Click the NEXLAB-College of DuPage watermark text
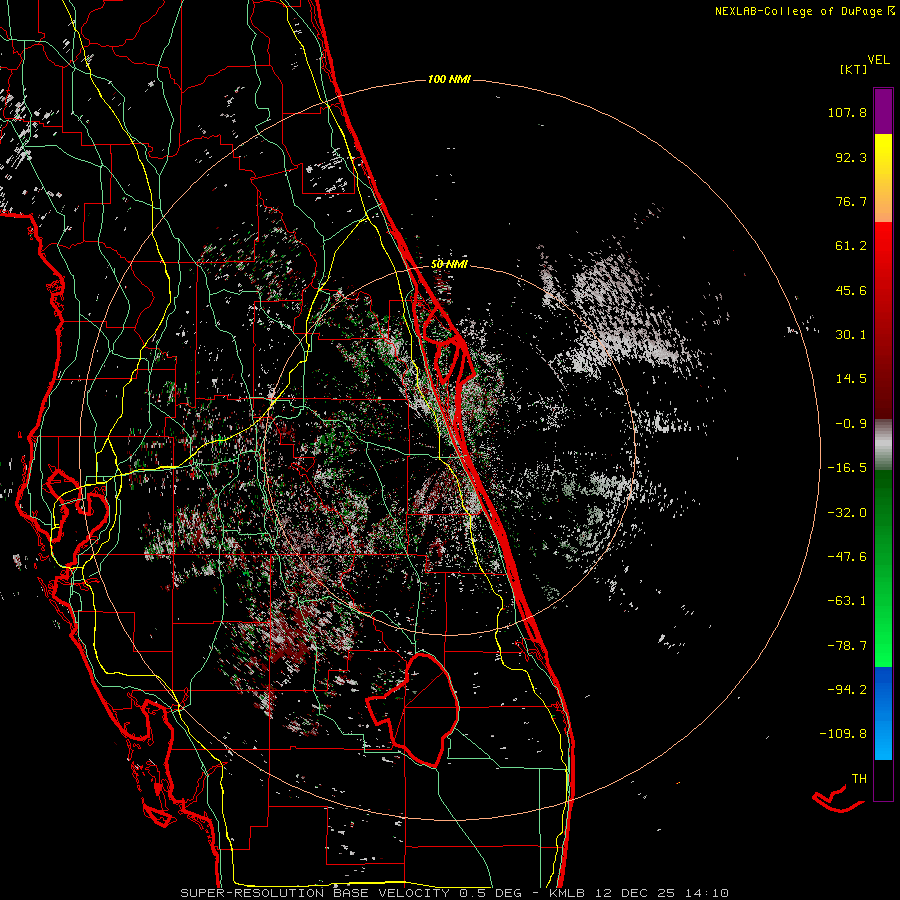The height and width of the screenshot is (900, 900). 804,11
